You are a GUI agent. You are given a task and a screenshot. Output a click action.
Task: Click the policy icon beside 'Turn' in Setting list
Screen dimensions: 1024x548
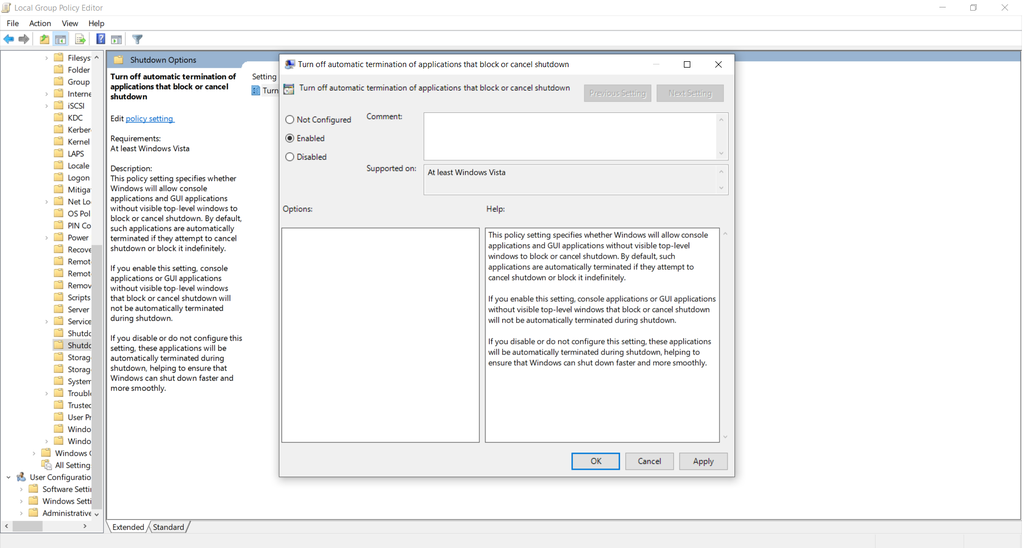pyautogui.click(x=255, y=90)
